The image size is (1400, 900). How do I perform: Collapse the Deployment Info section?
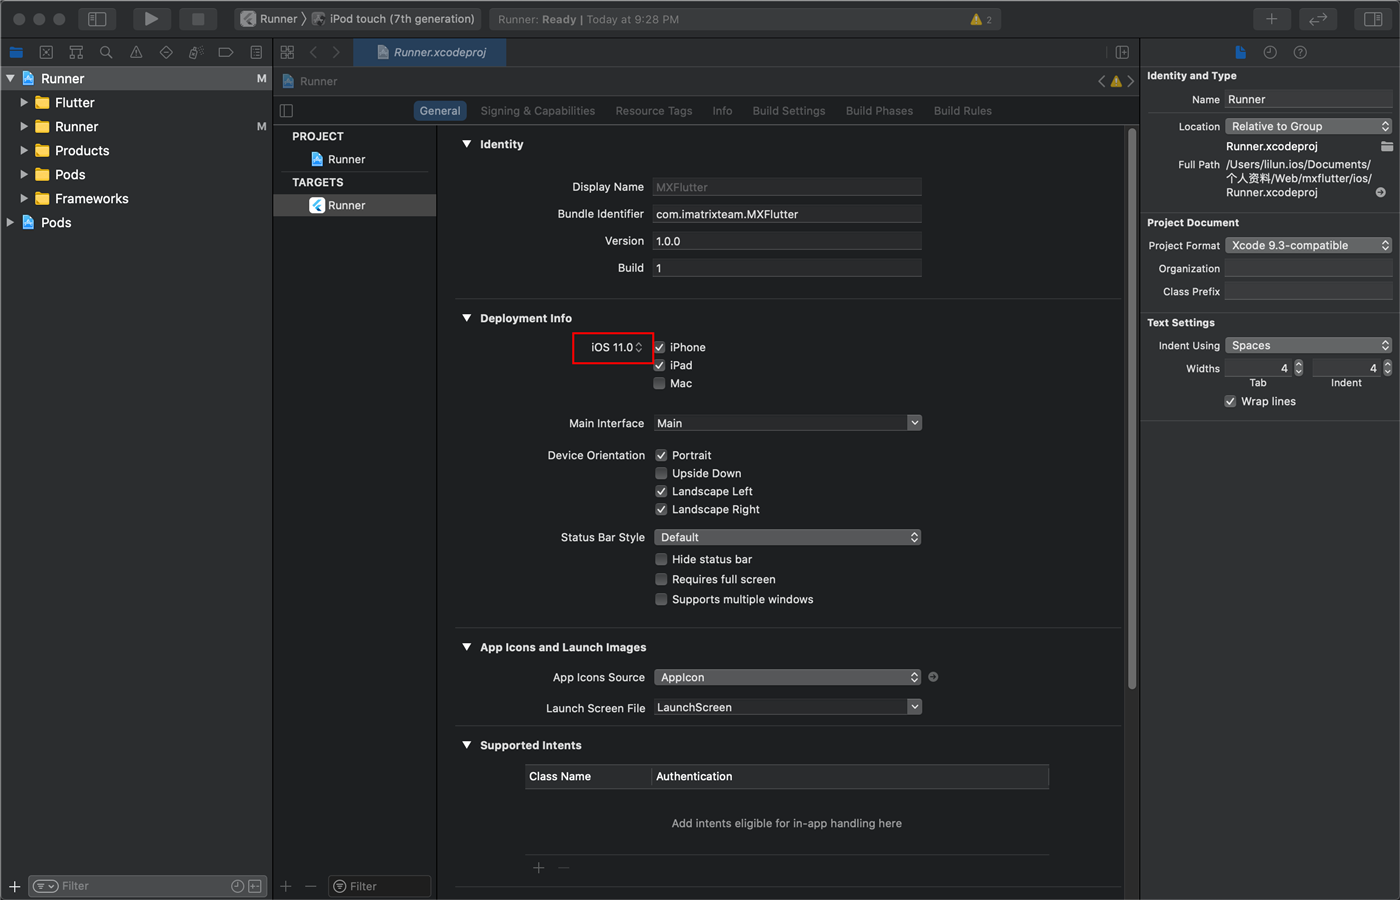coord(466,318)
